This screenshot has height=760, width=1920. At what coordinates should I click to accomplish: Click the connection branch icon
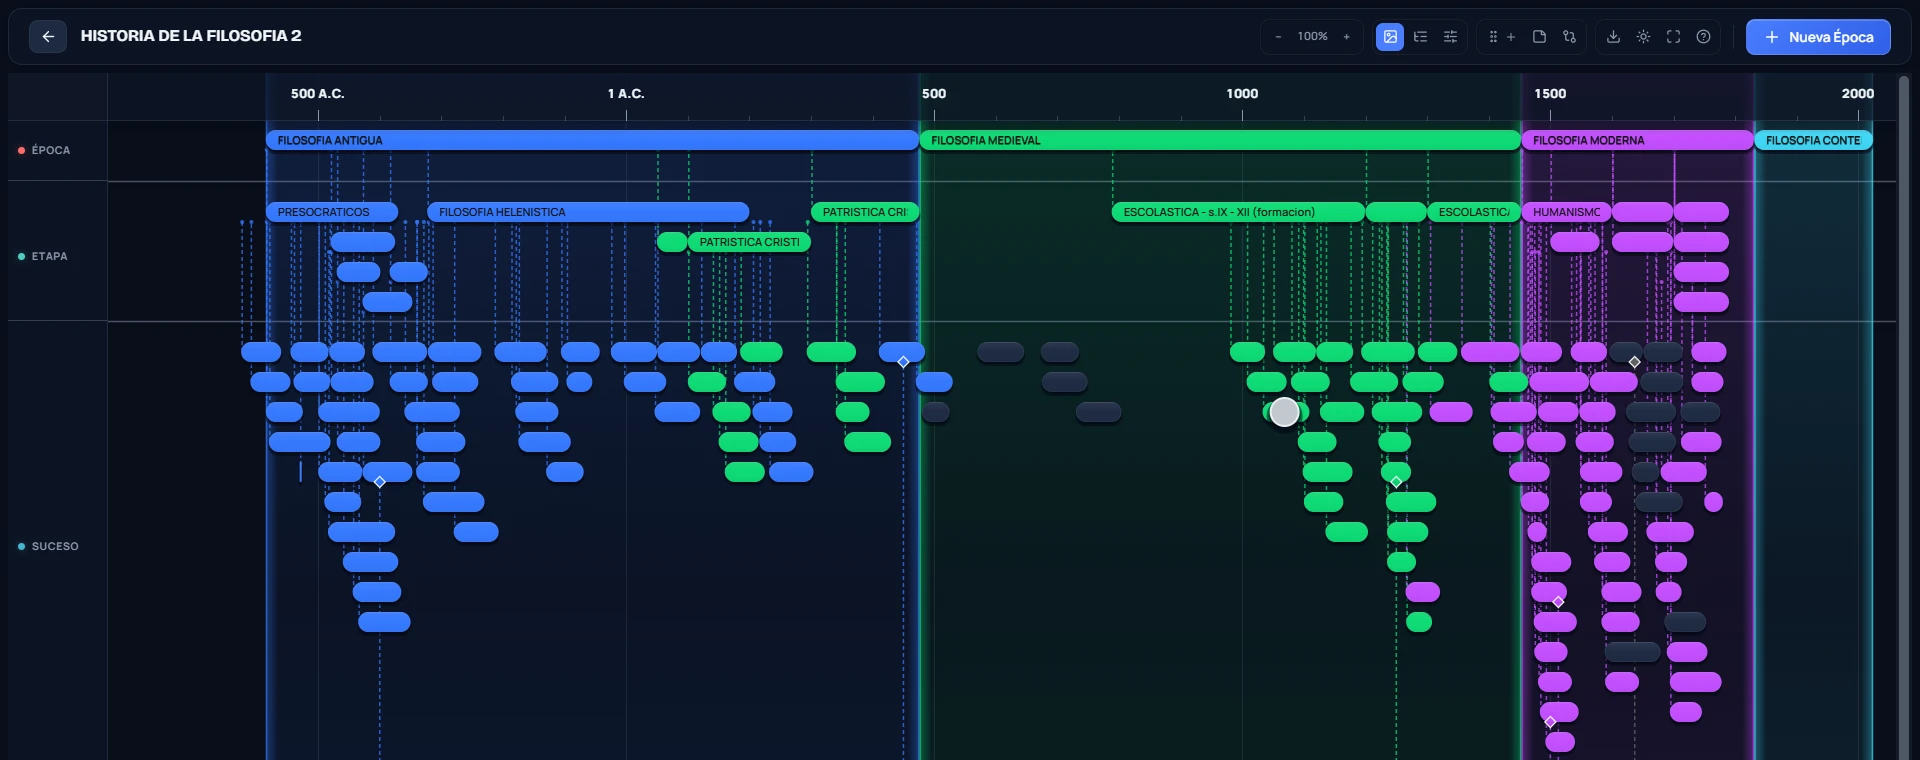[x=1569, y=37]
